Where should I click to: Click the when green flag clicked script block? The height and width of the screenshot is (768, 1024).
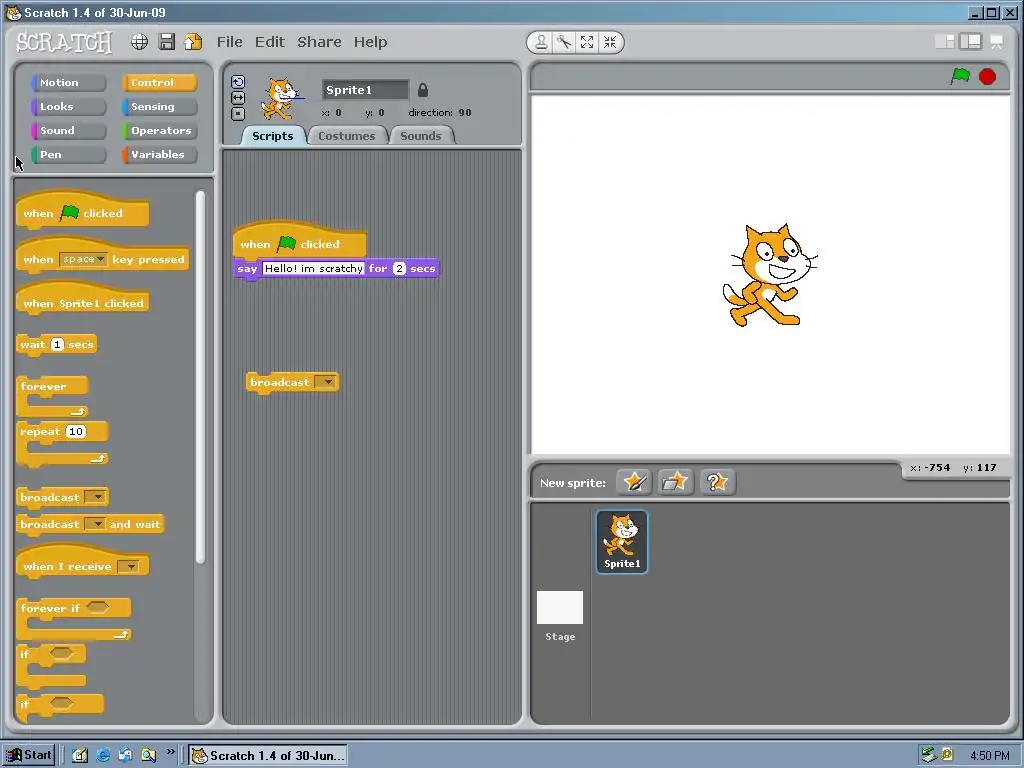299,242
